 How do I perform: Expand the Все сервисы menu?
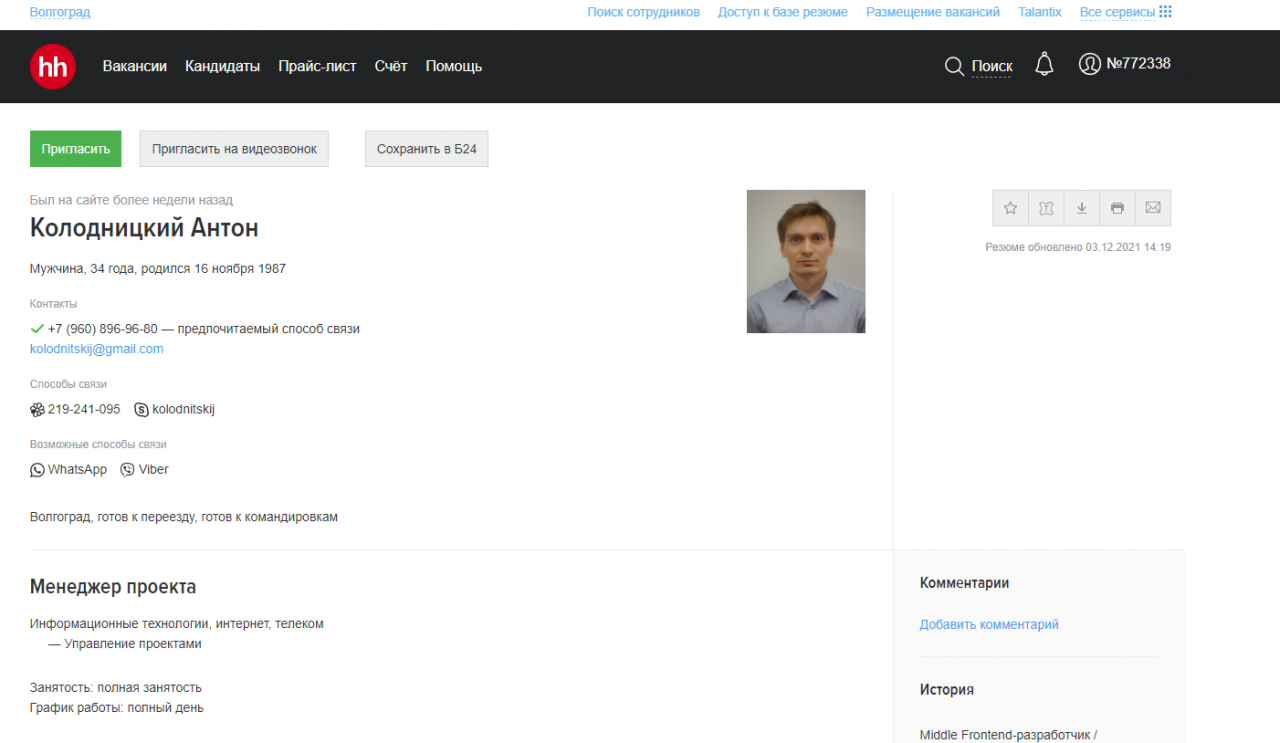coord(1125,12)
